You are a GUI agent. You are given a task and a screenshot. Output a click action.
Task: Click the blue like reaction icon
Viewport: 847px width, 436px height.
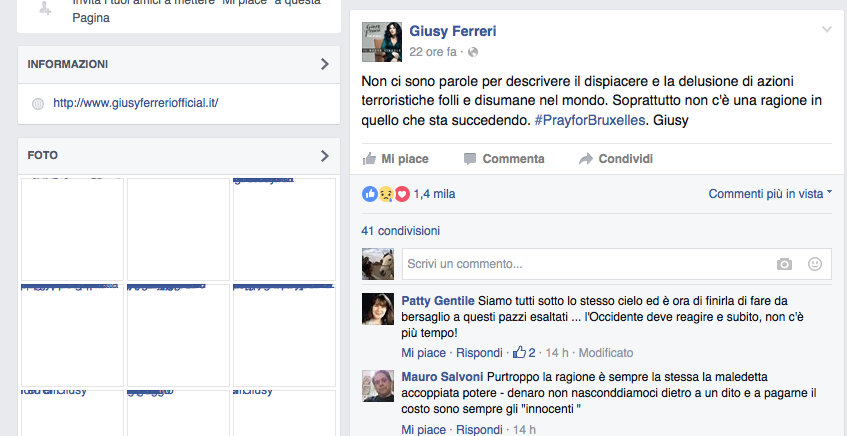(x=369, y=194)
